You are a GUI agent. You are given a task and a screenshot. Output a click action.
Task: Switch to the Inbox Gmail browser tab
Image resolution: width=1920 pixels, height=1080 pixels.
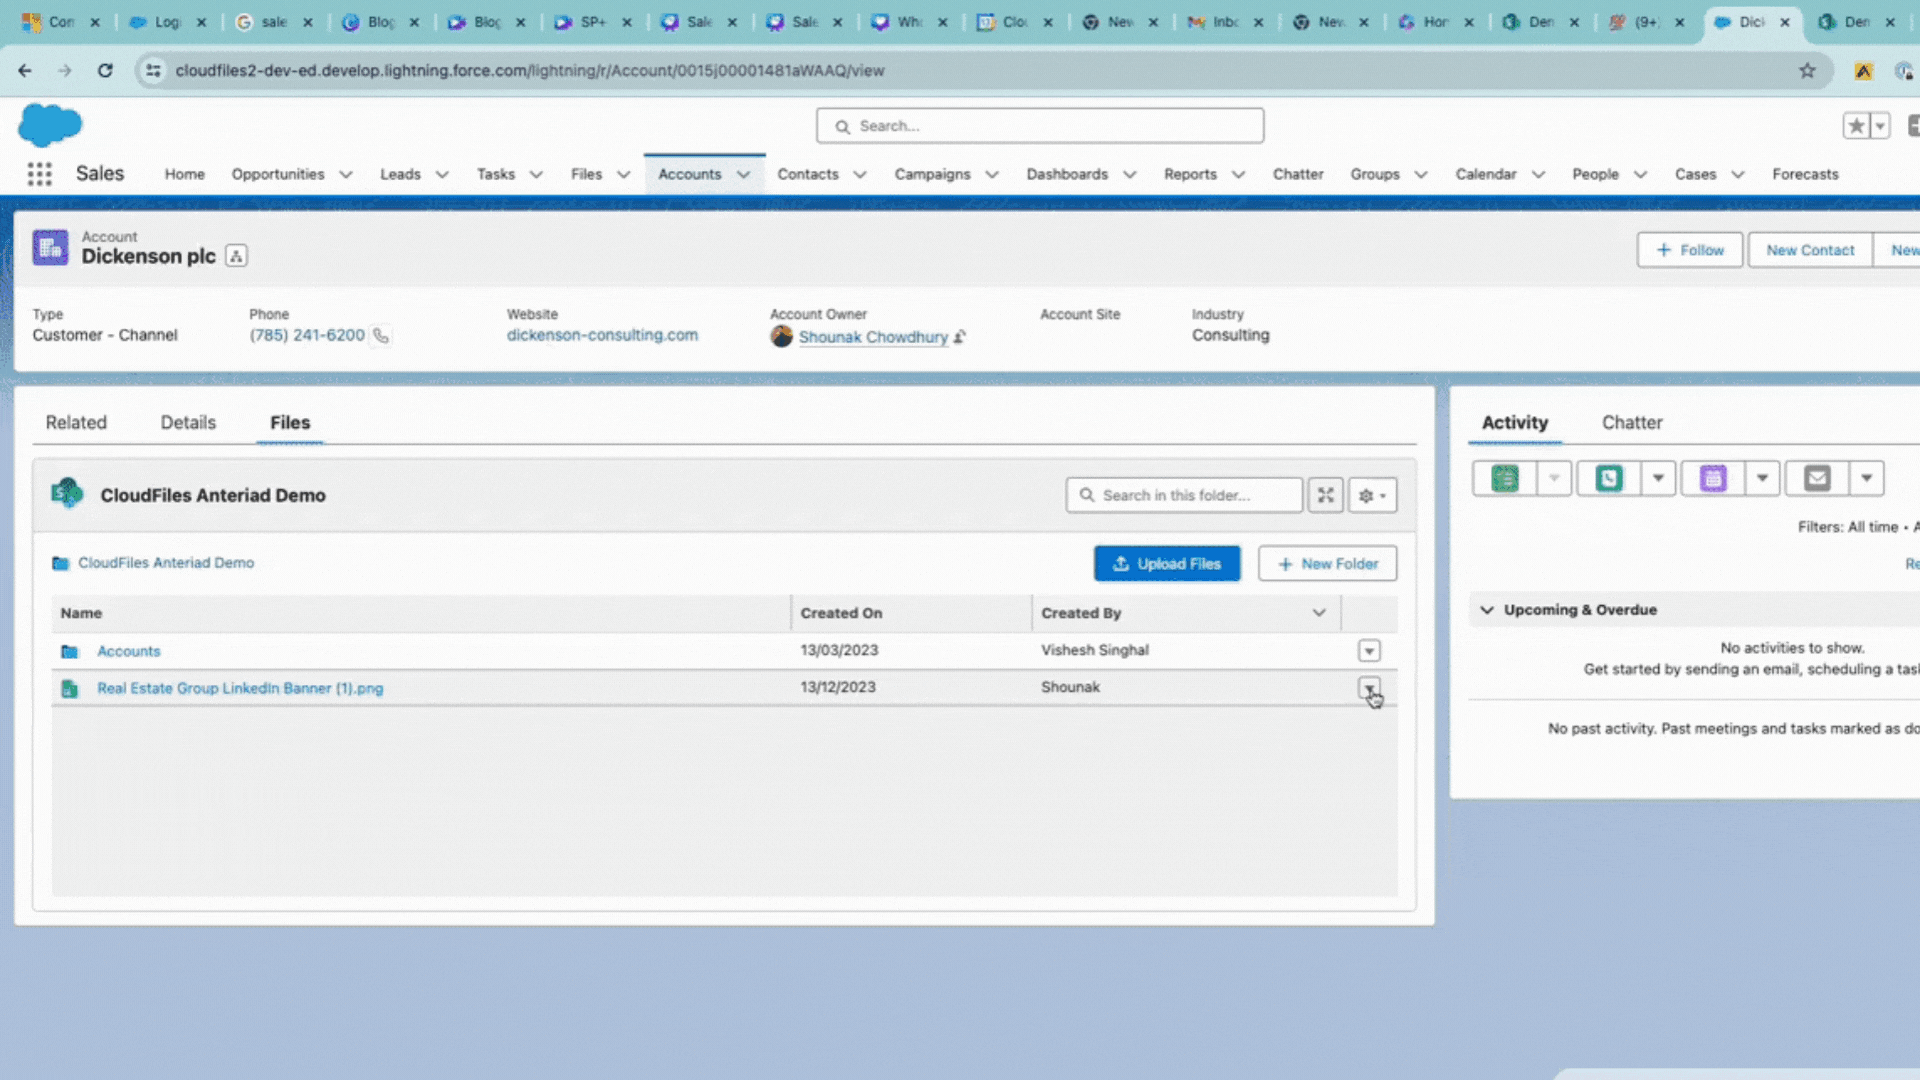(1226, 22)
